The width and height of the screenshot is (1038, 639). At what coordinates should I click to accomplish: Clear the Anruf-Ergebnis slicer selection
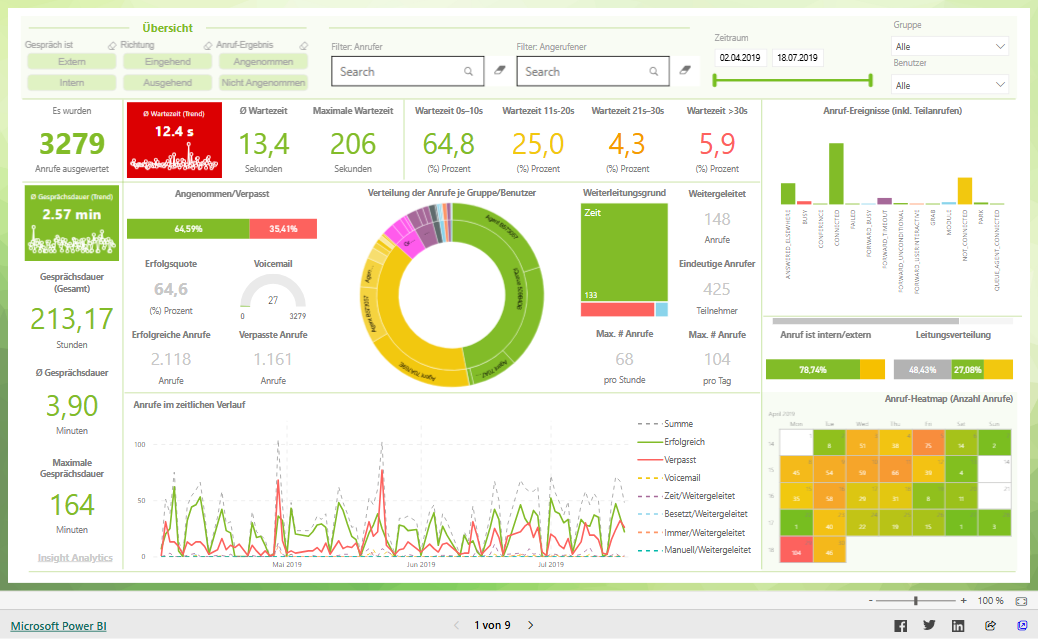pyautogui.click(x=304, y=46)
